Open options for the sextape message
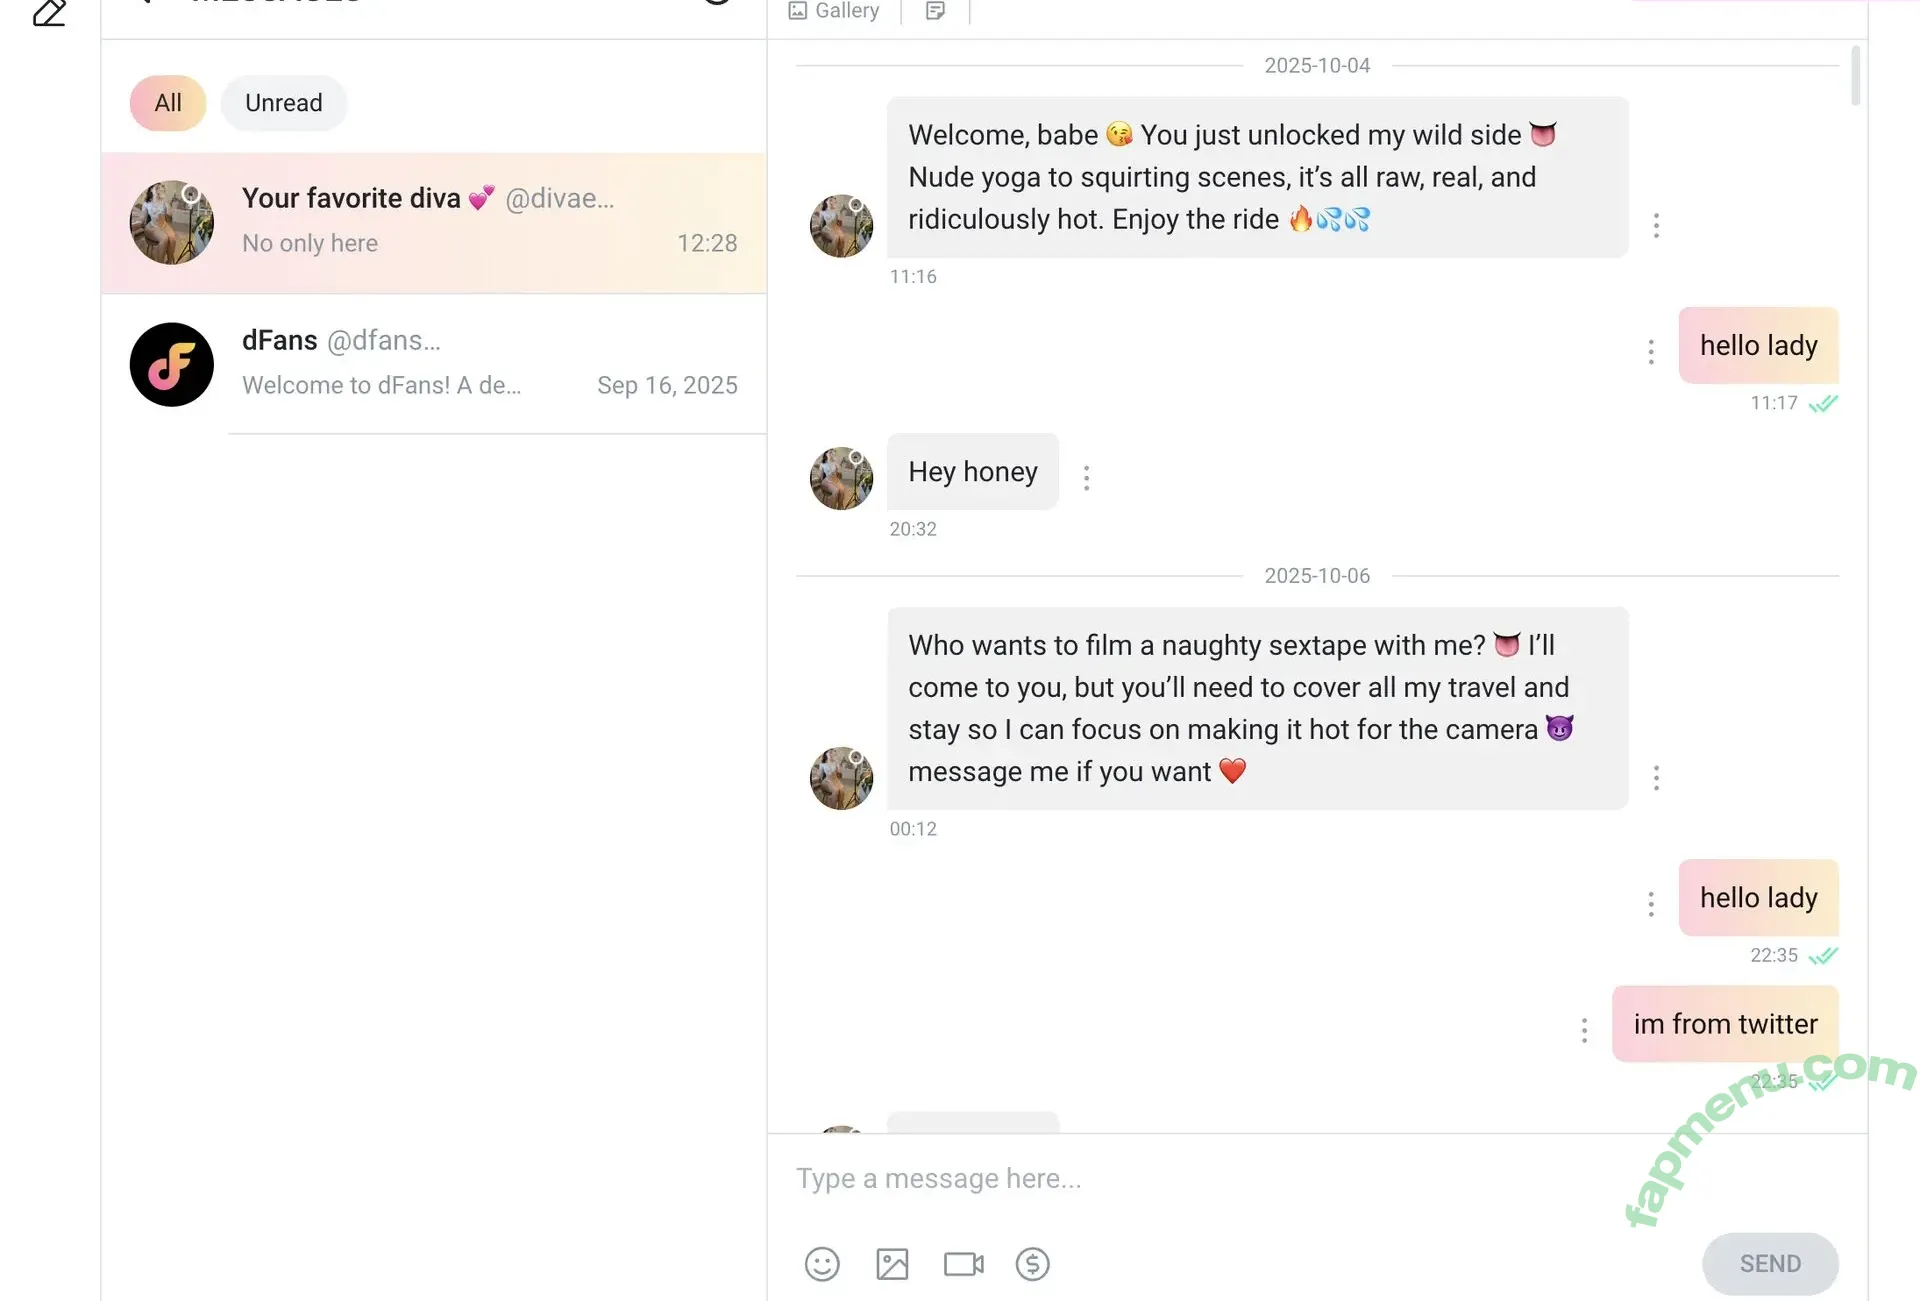 tap(1656, 777)
